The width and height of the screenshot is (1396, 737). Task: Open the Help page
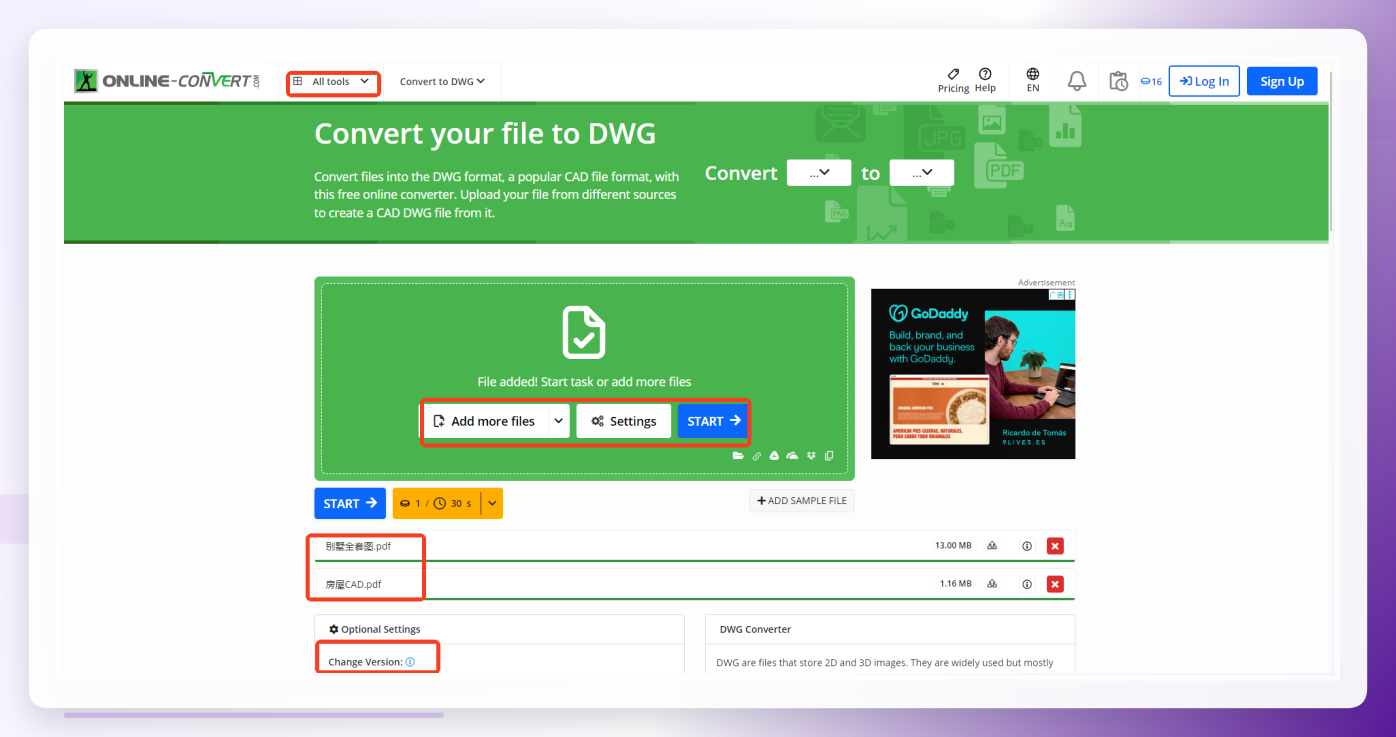click(985, 81)
